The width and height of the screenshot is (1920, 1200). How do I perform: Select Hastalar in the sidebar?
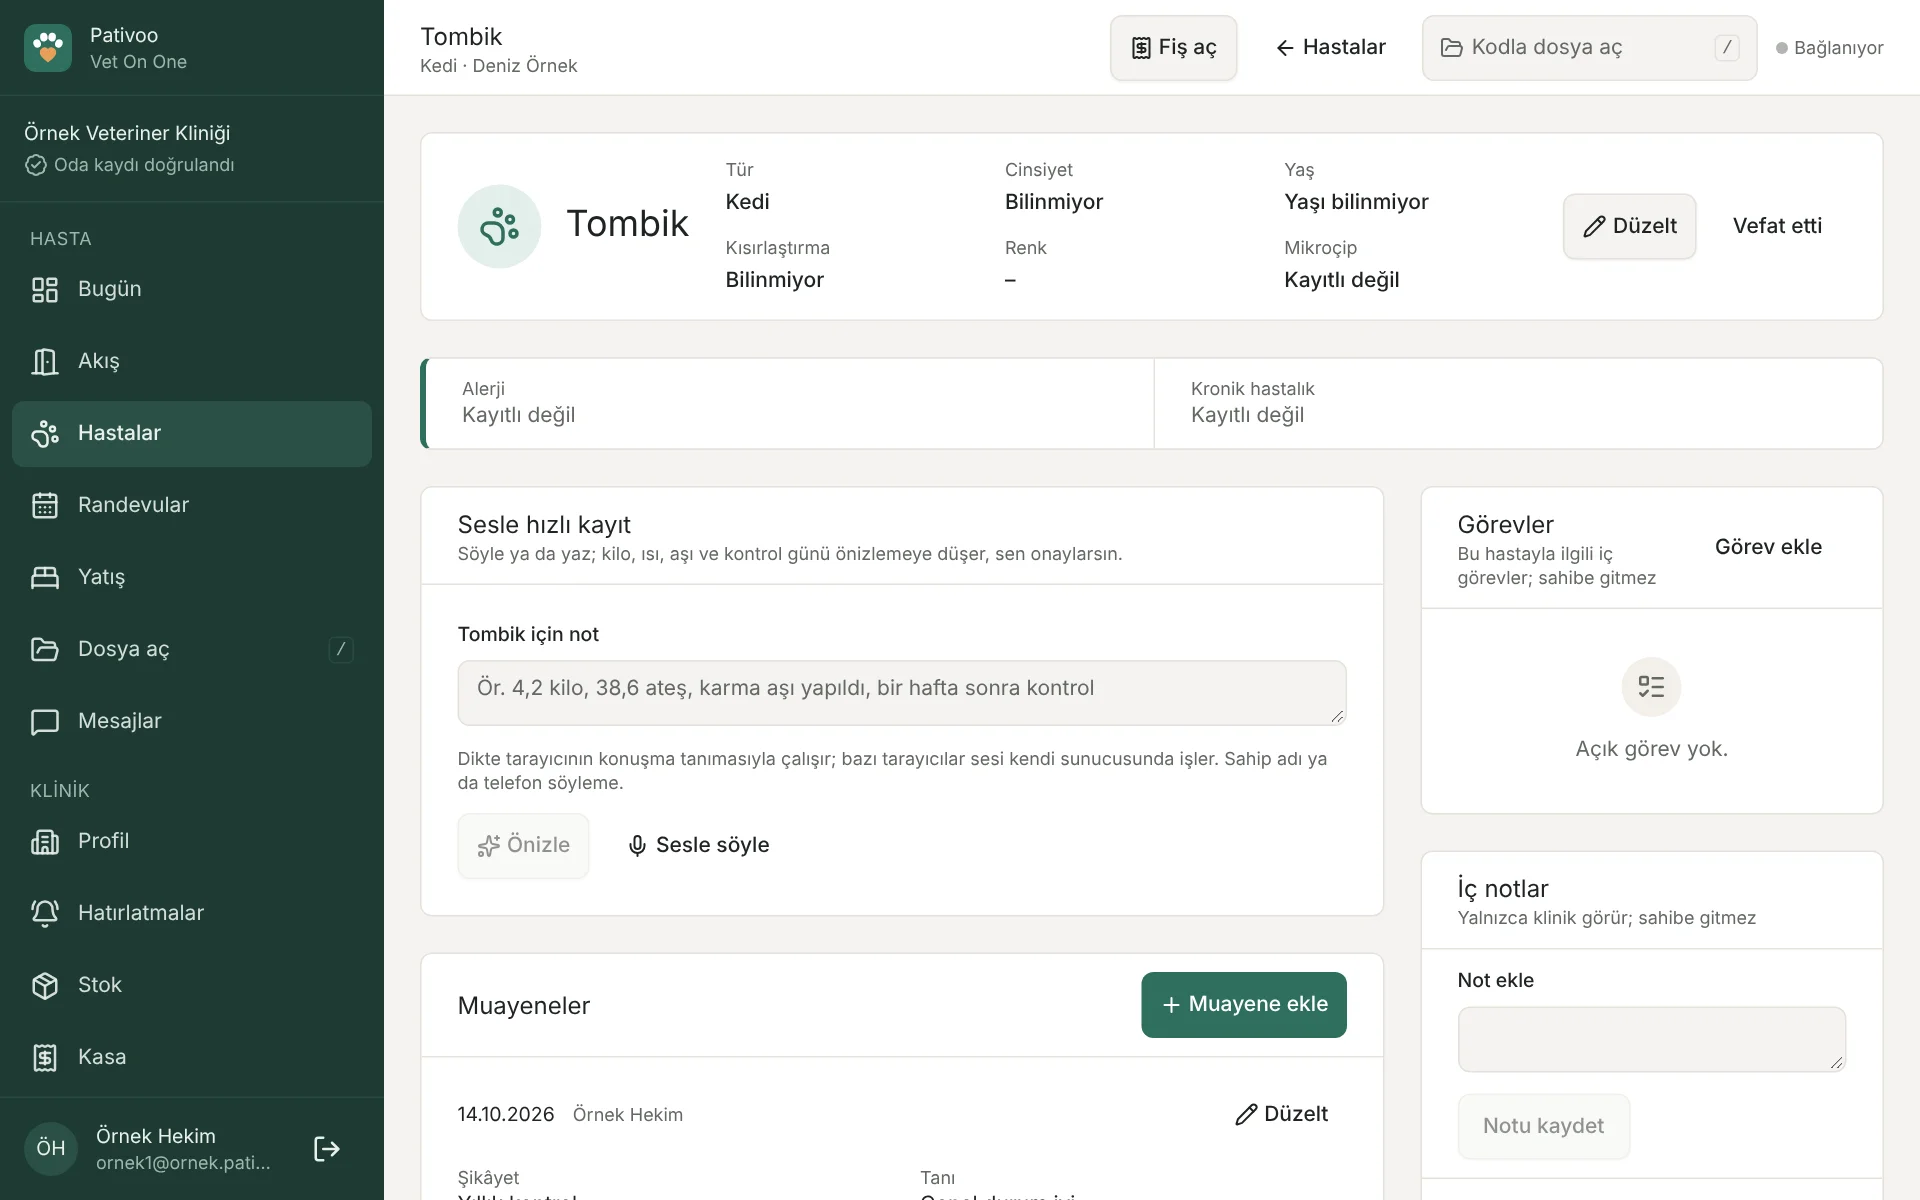pyautogui.click(x=192, y=433)
